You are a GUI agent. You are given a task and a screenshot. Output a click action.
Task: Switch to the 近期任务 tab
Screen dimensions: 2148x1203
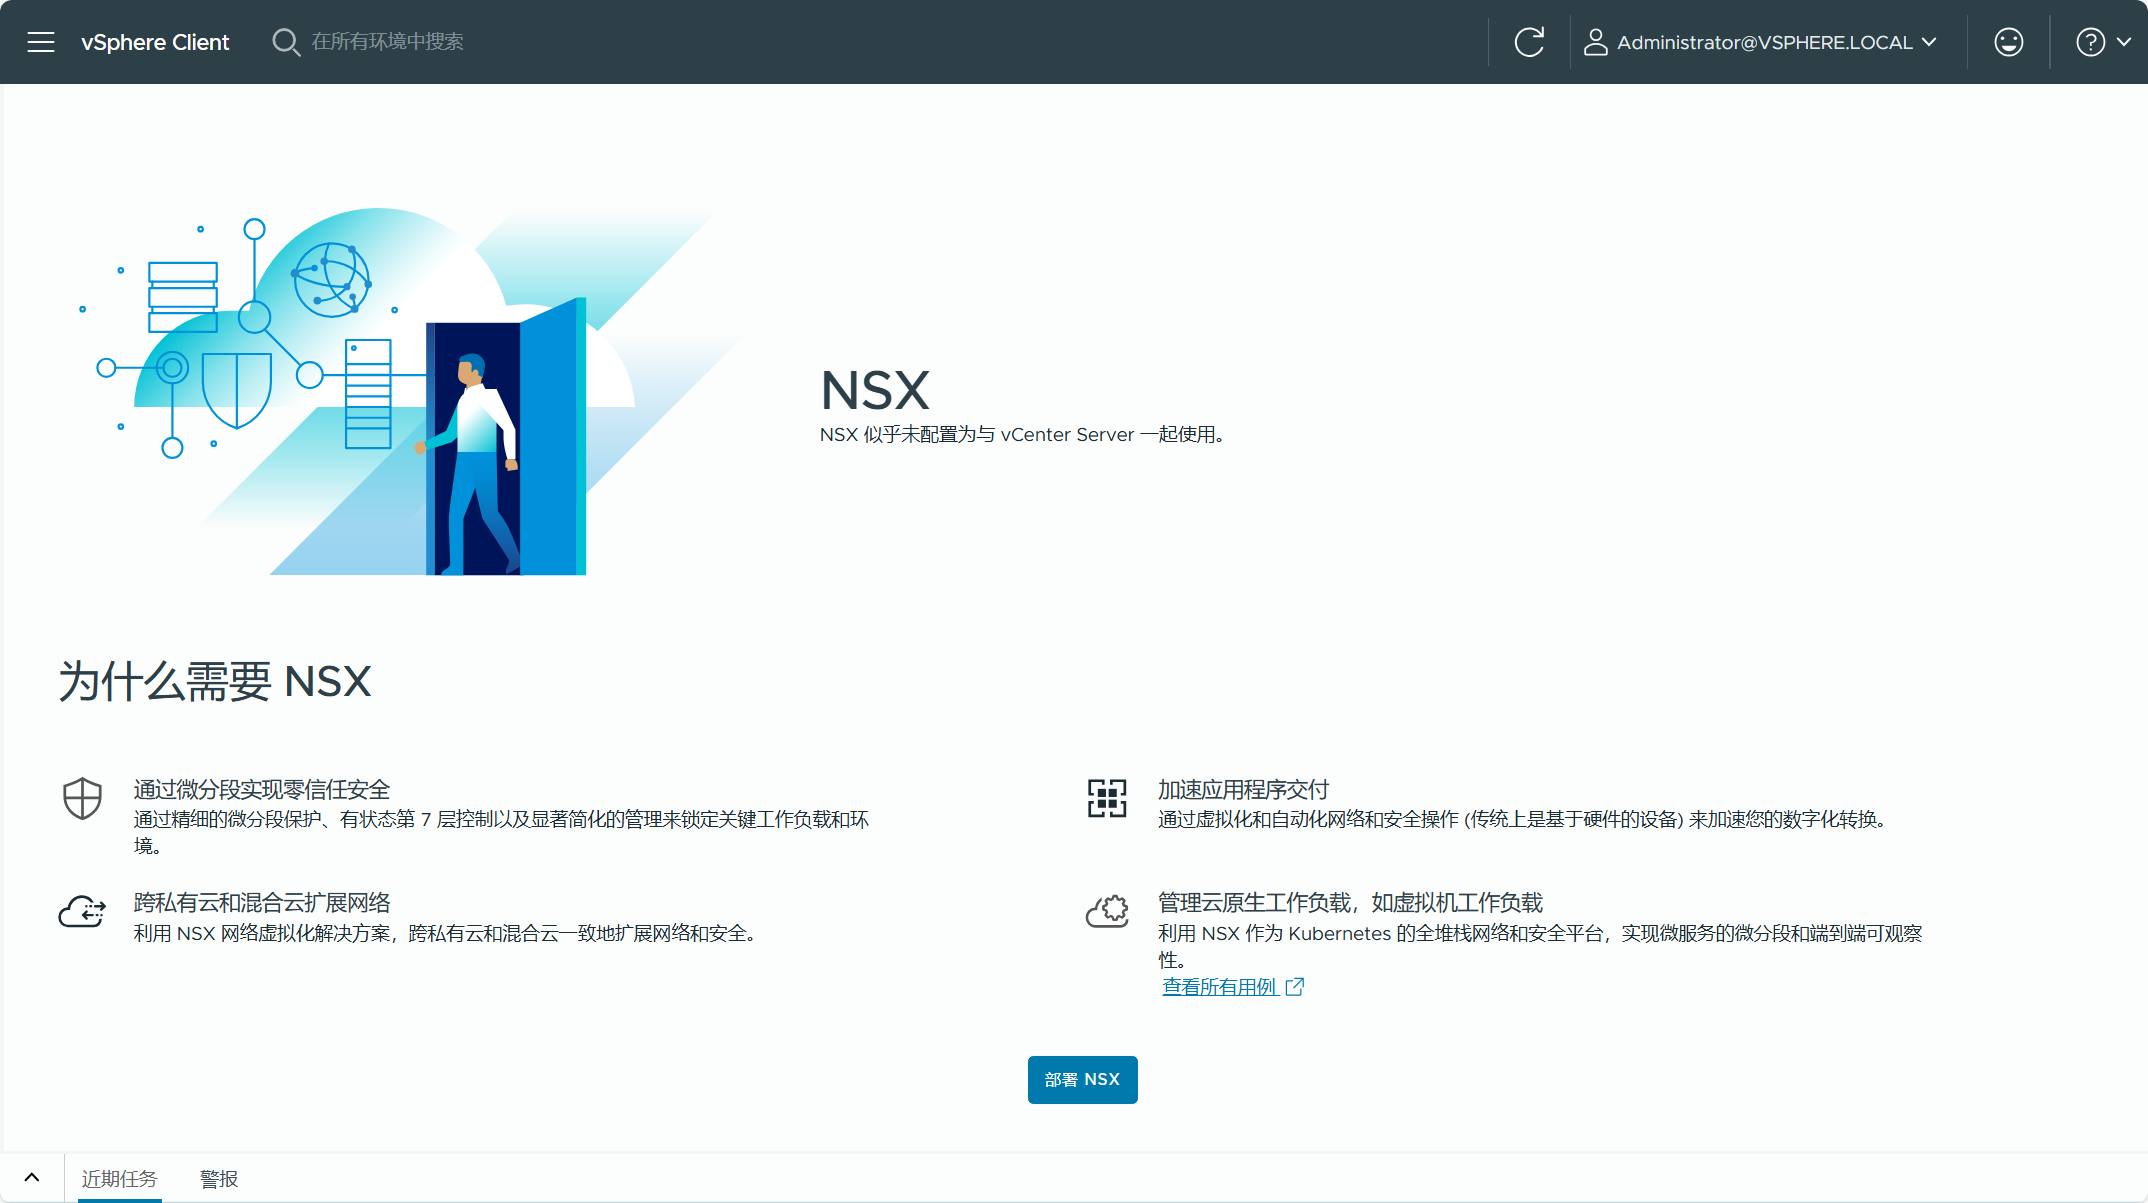119,1179
